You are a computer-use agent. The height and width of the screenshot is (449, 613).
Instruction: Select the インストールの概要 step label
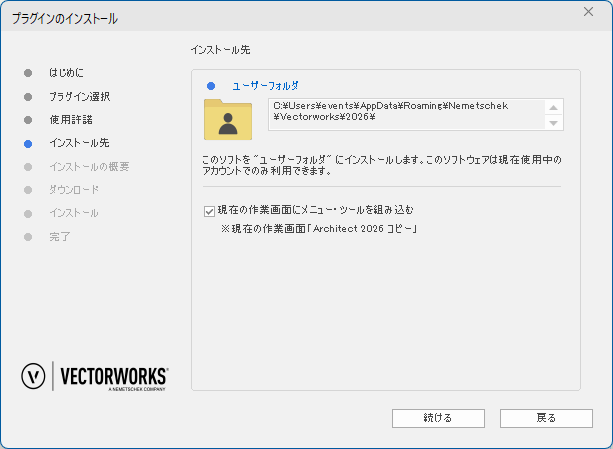pyautogui.click(x=89, y=166)
